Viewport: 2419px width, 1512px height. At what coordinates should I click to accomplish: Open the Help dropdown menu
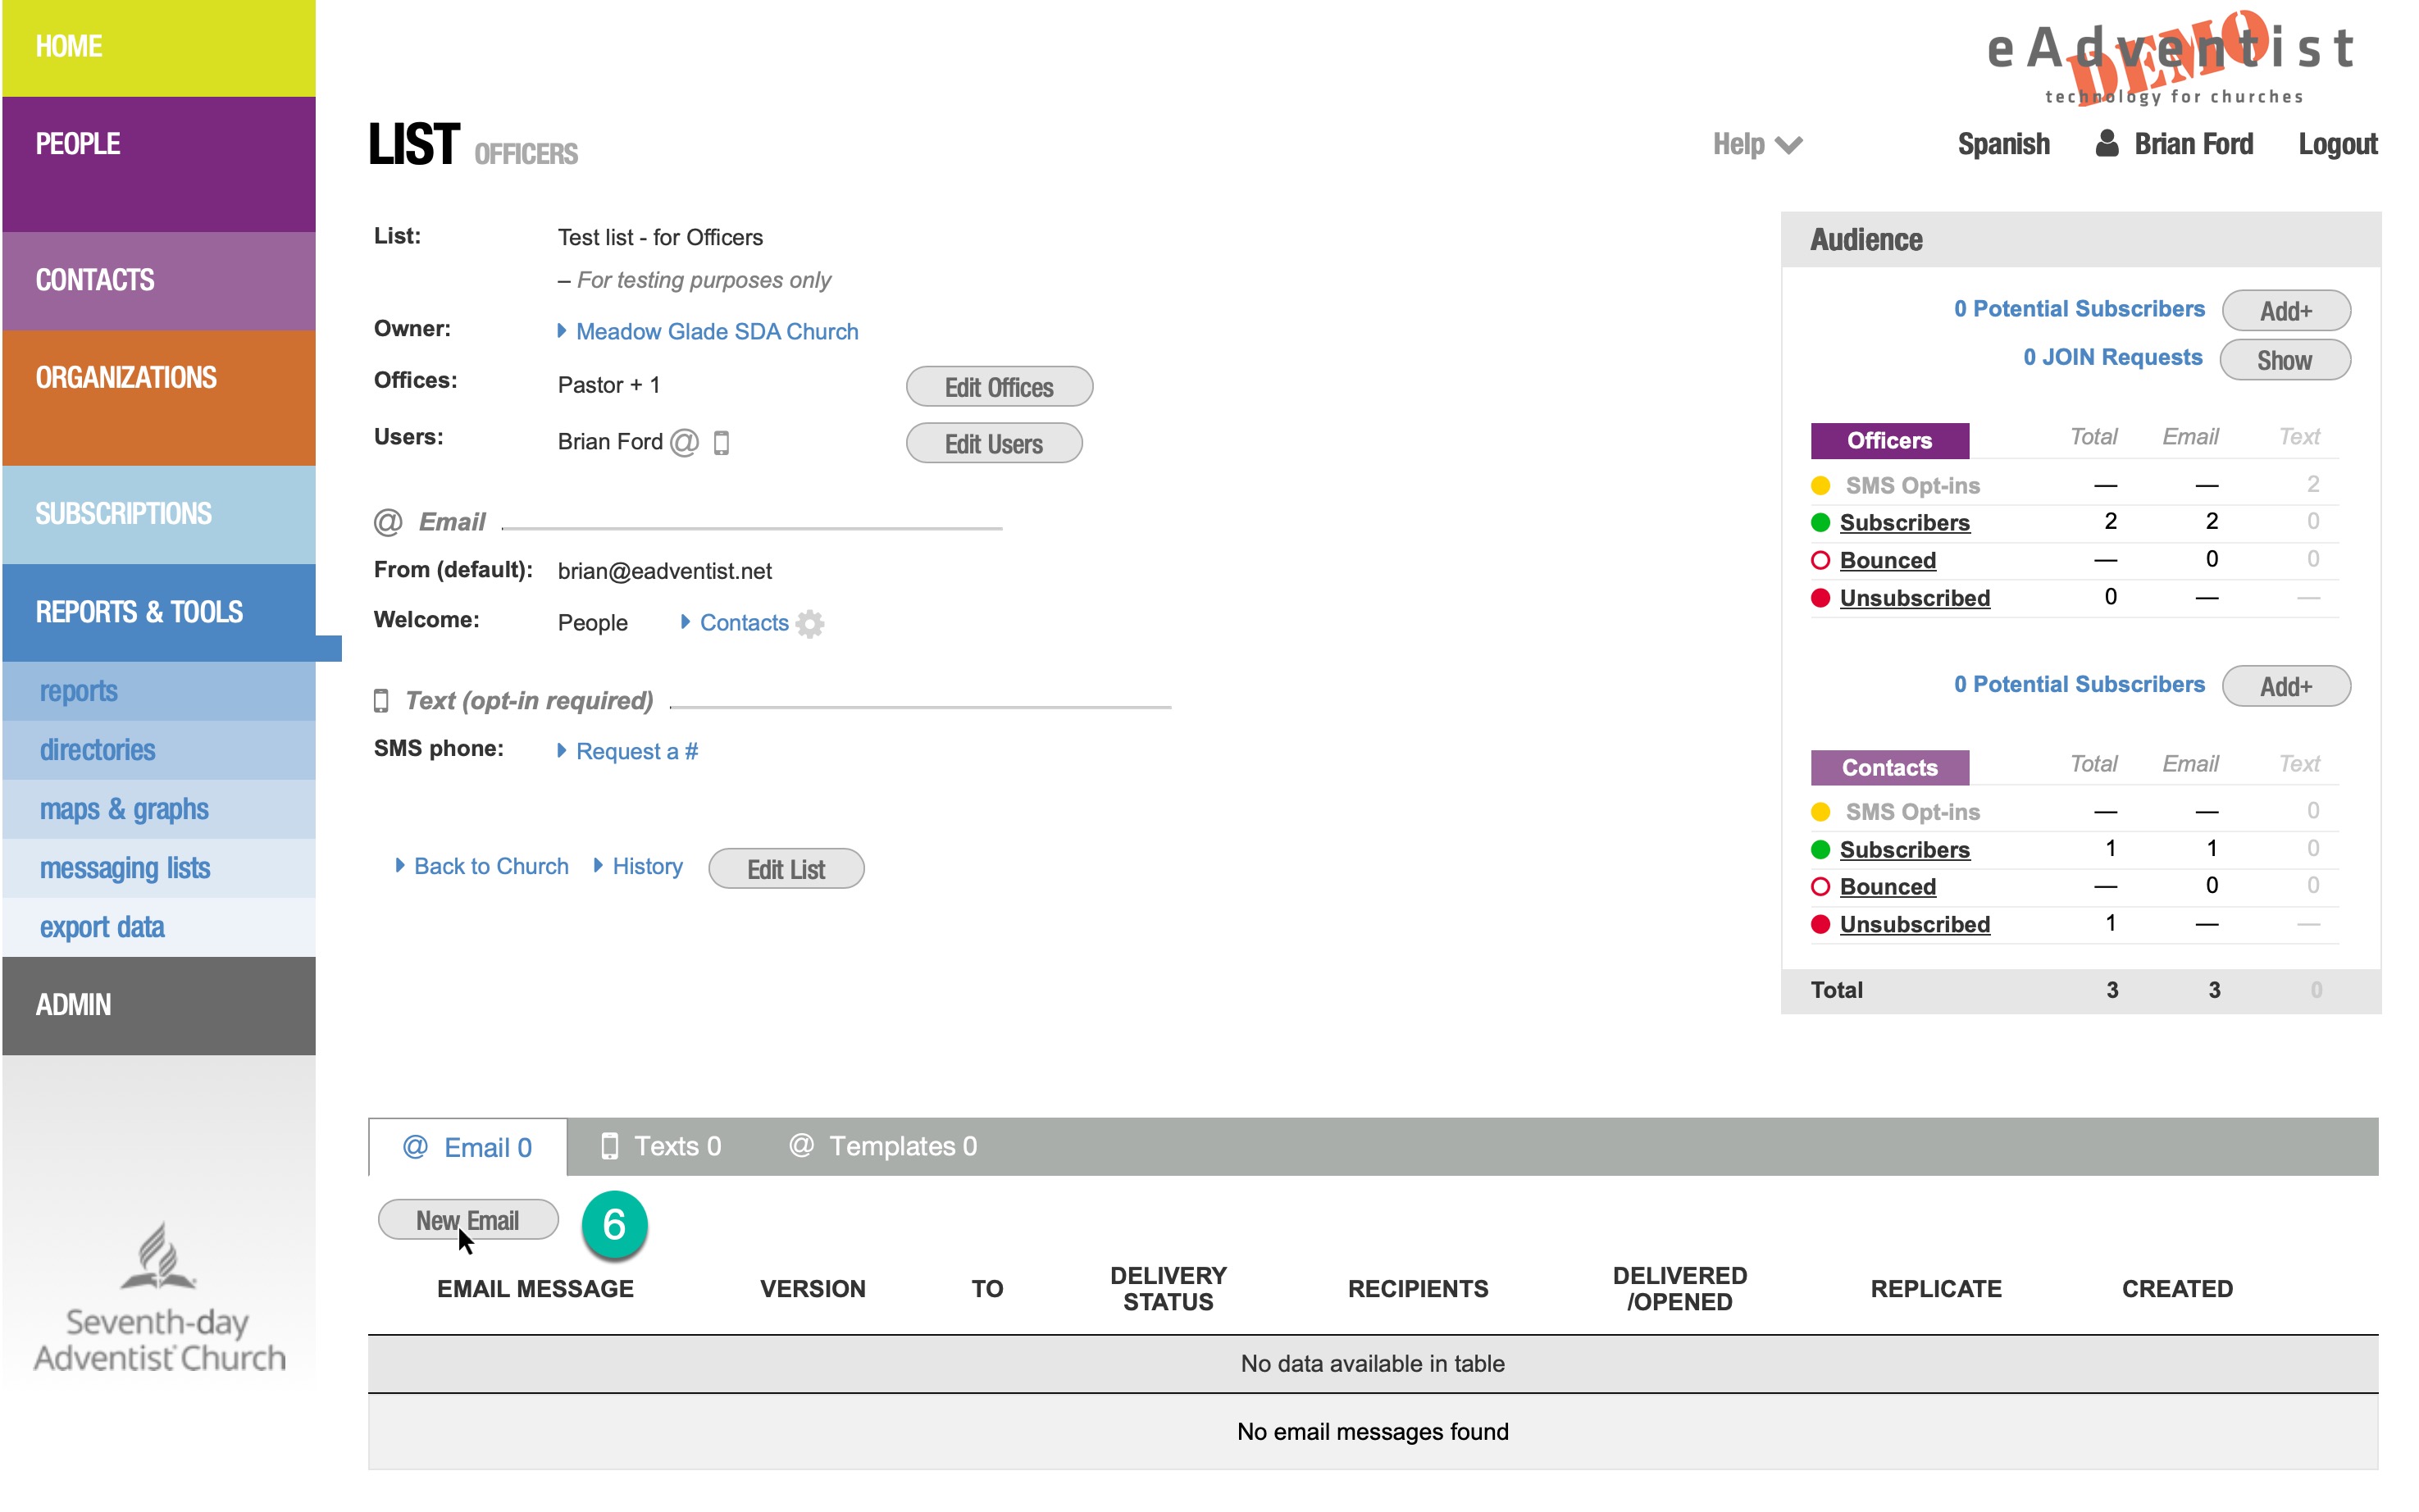point(1756,144)
